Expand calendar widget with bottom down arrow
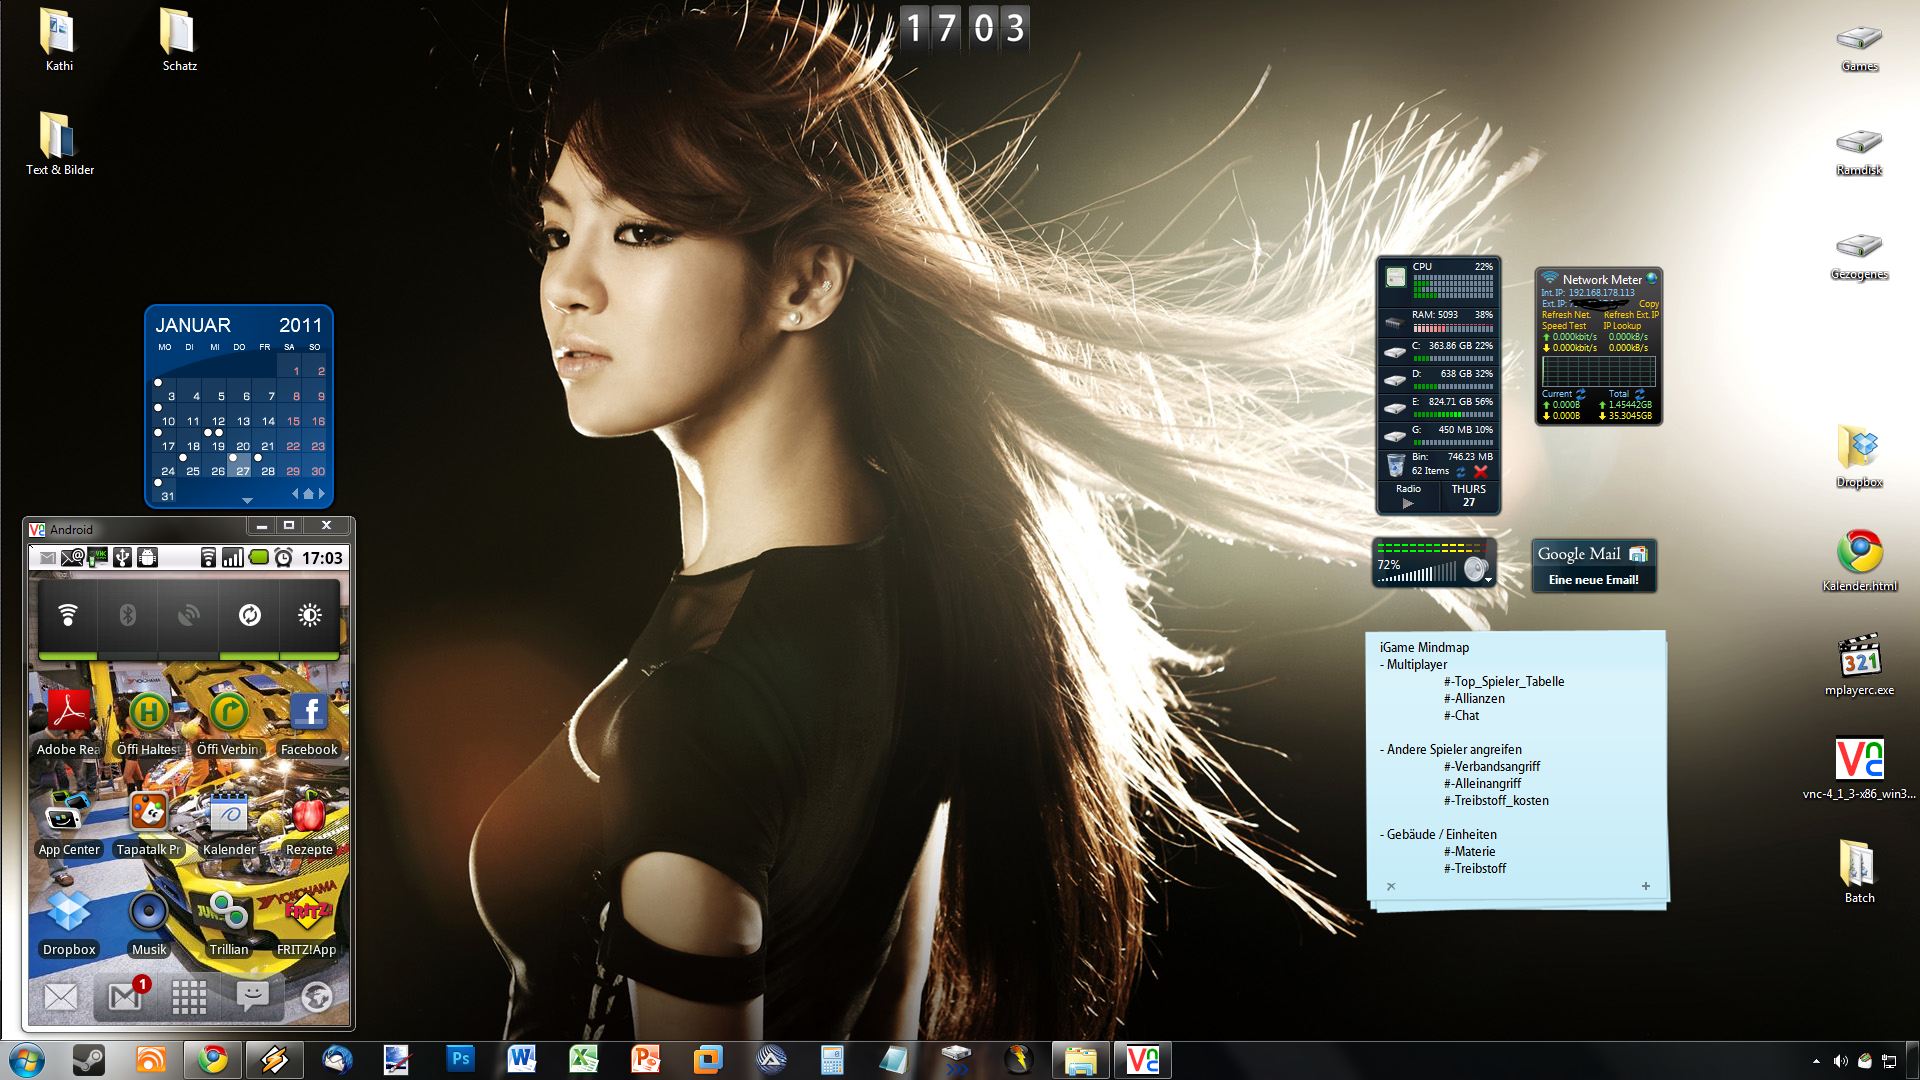Screen dimensions: 1920x1080 coord(247,500)
